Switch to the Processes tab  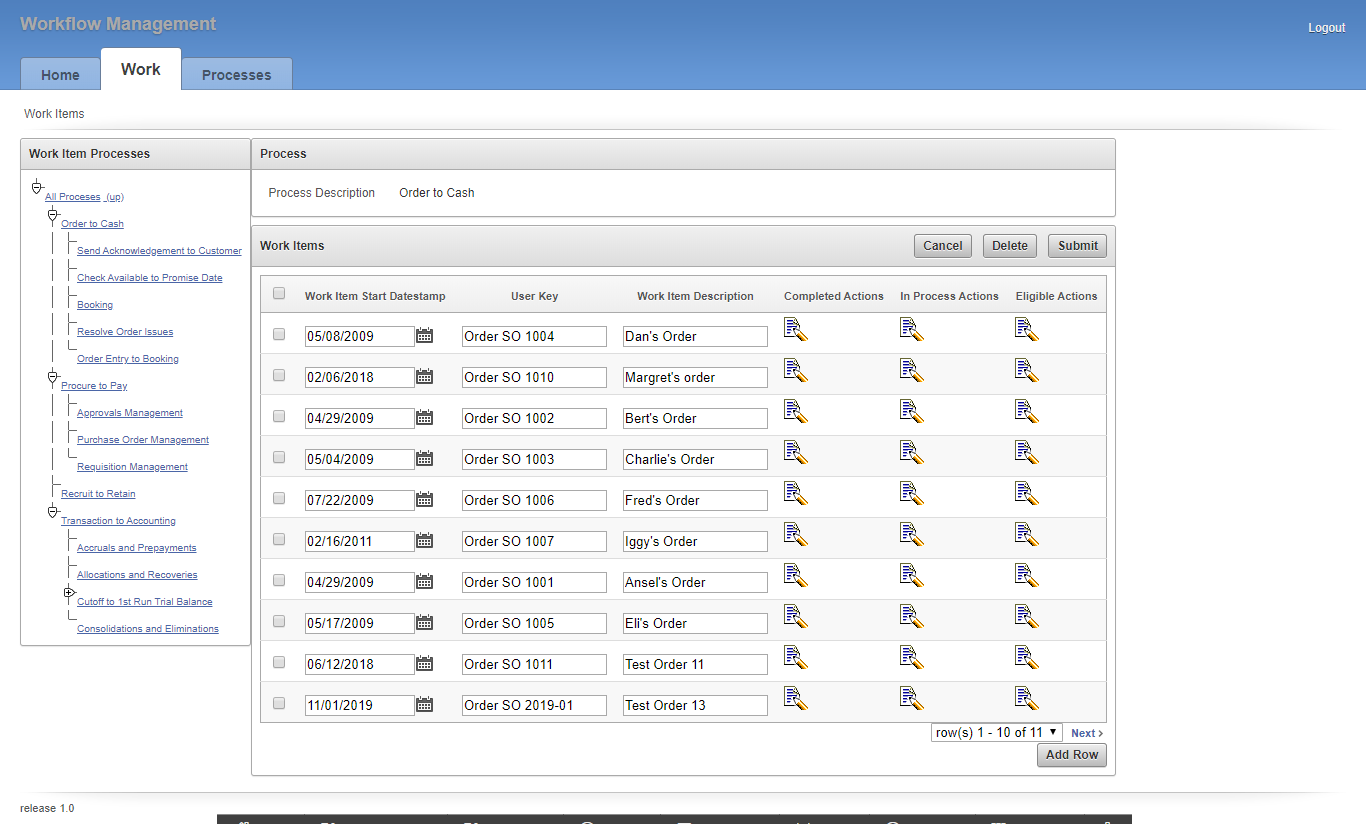(236, 75)
